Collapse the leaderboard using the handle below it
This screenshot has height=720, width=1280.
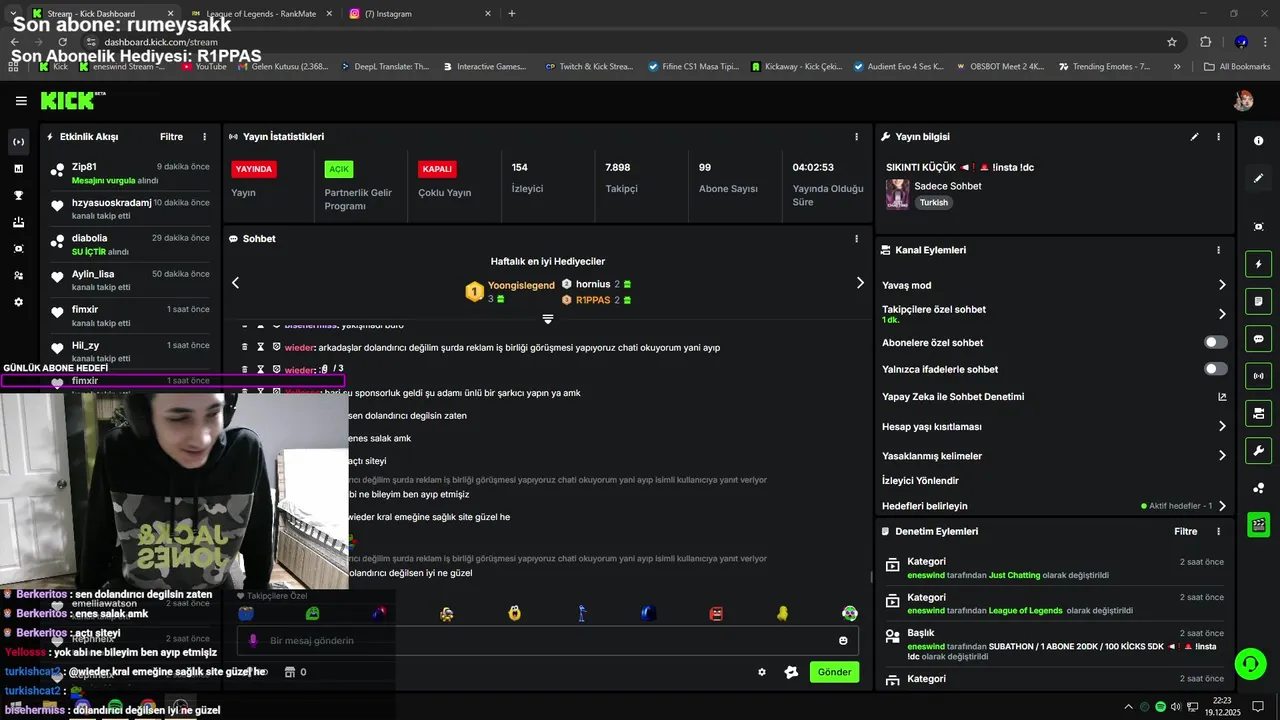[x=548, y=319]
